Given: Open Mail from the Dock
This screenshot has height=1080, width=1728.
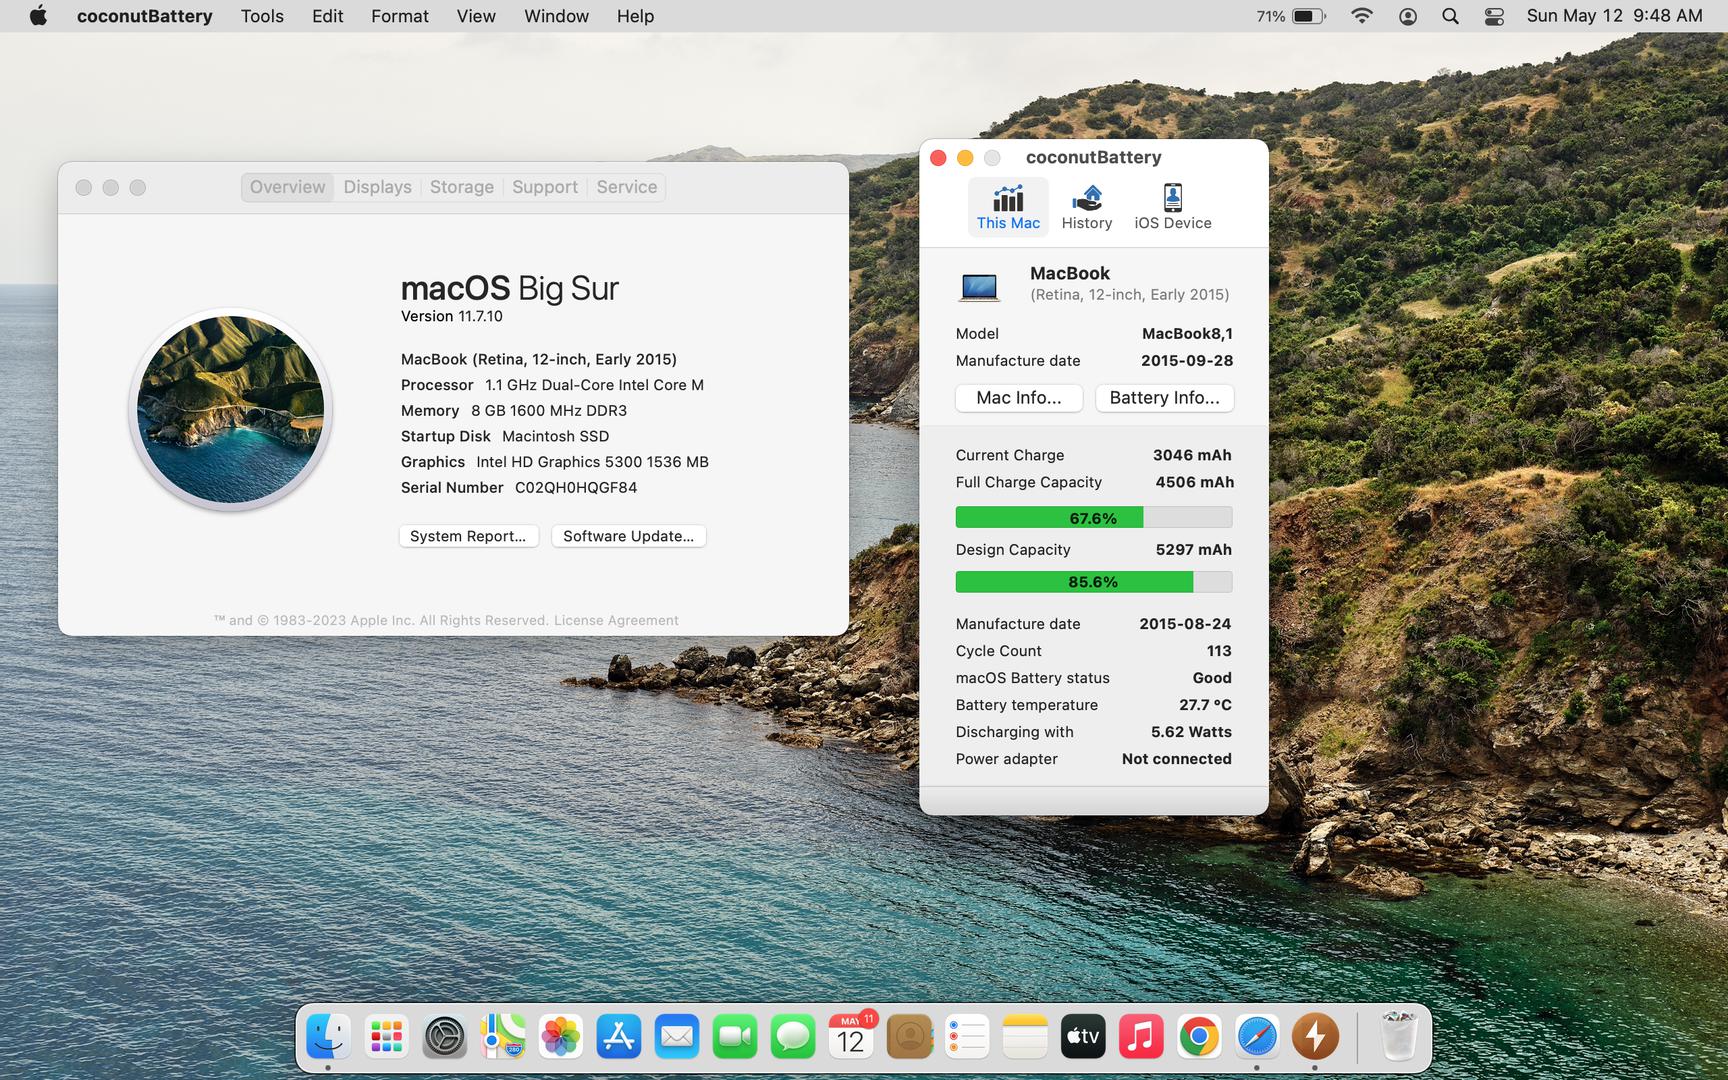Looking at the screenshot, I should [676, 1037].
